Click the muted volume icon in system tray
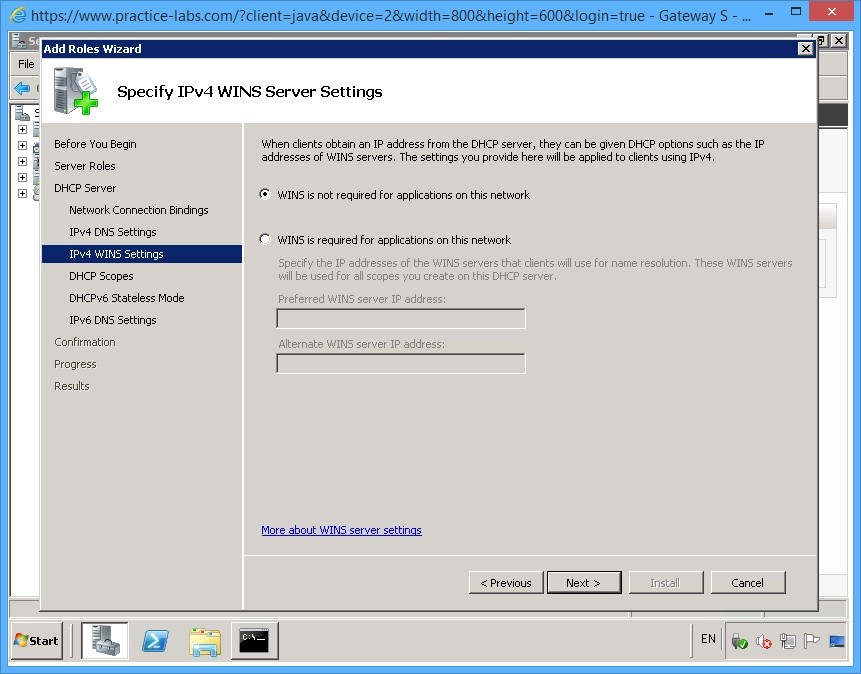861x674 pixels. 762,641
